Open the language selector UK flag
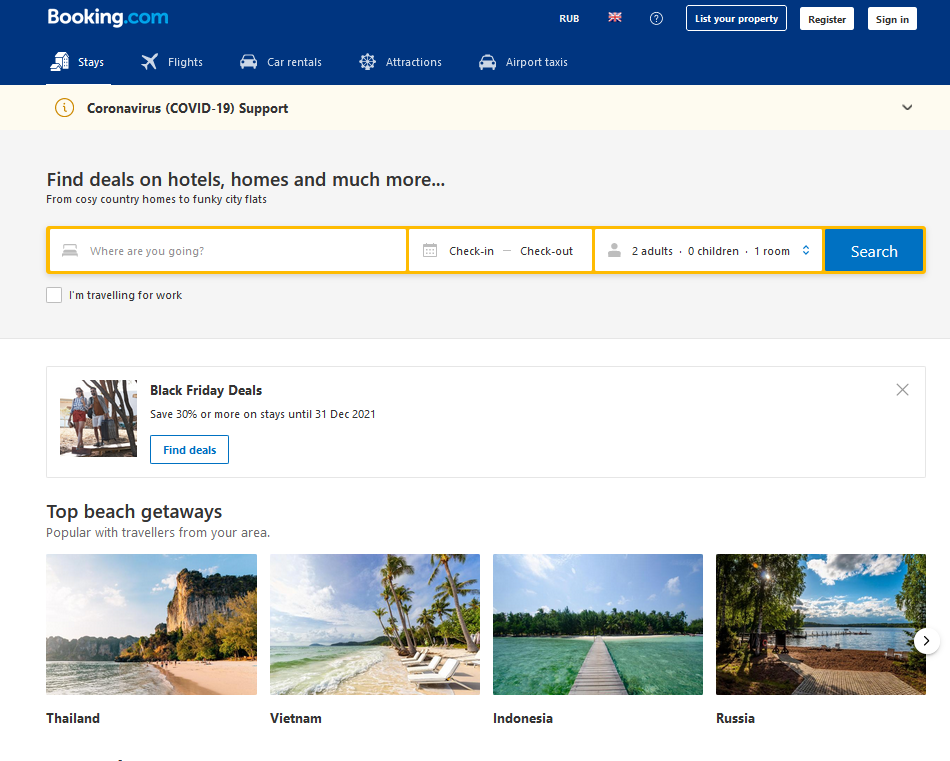950x761 pixels. click(615, 18)
